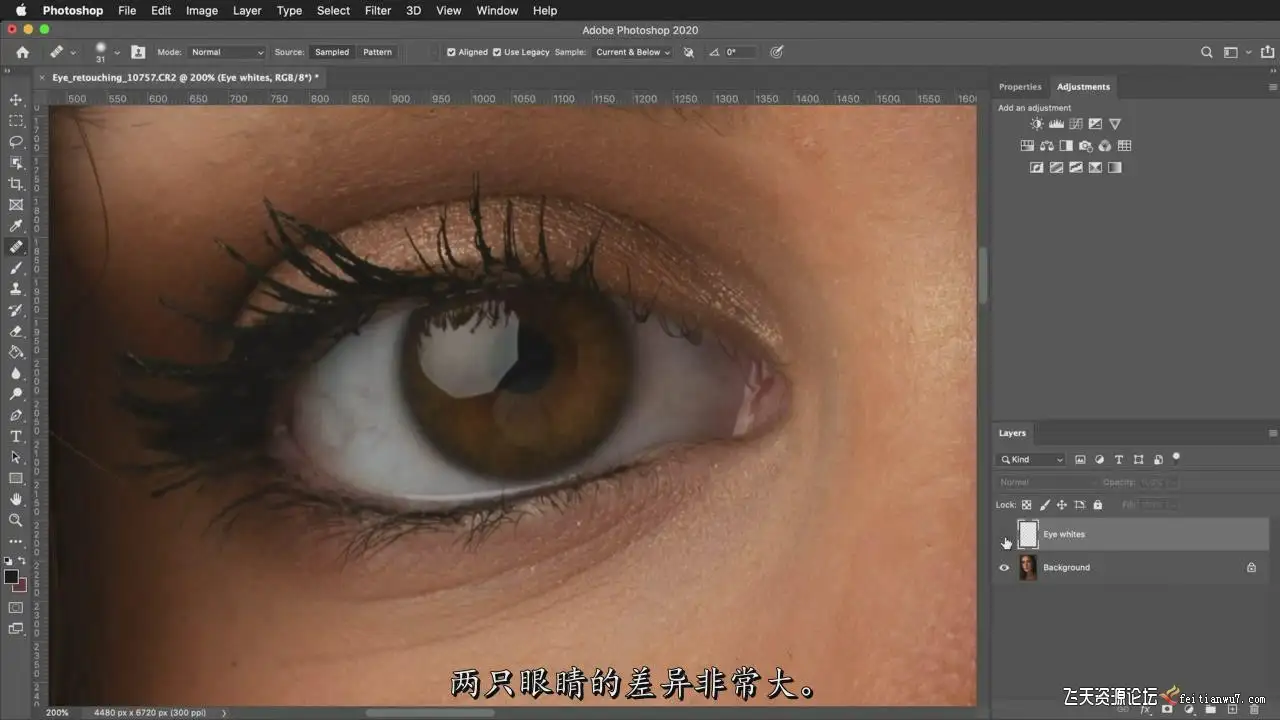Open the Apple menu
1280x720 pixels.
coord(19,10)
